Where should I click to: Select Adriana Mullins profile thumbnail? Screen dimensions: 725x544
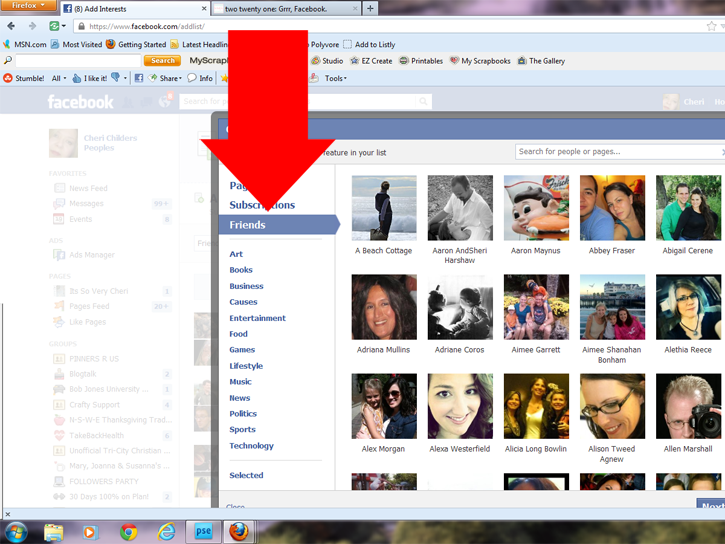pos(384,308)
